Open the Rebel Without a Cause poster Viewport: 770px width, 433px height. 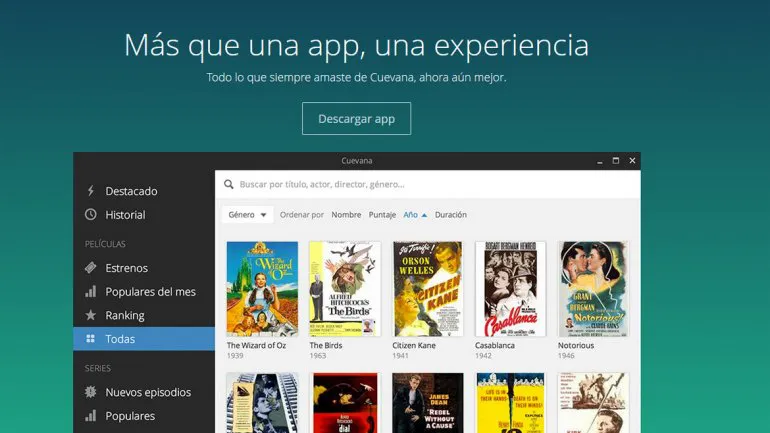[x=428, y=403]
